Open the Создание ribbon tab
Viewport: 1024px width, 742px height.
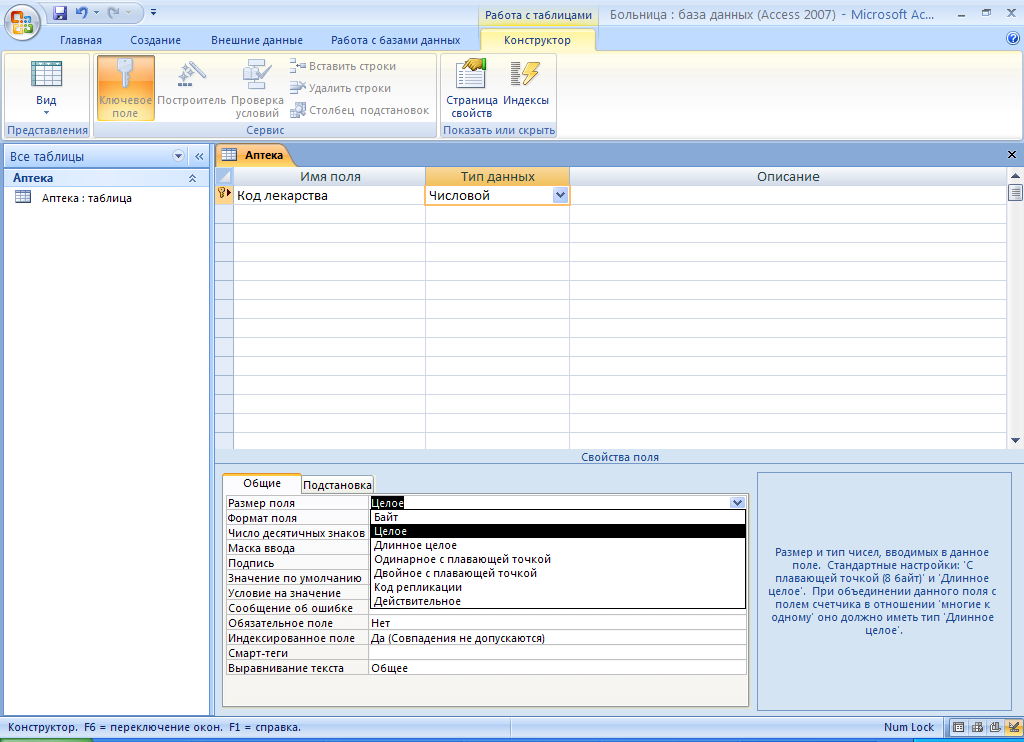[155, 40]
